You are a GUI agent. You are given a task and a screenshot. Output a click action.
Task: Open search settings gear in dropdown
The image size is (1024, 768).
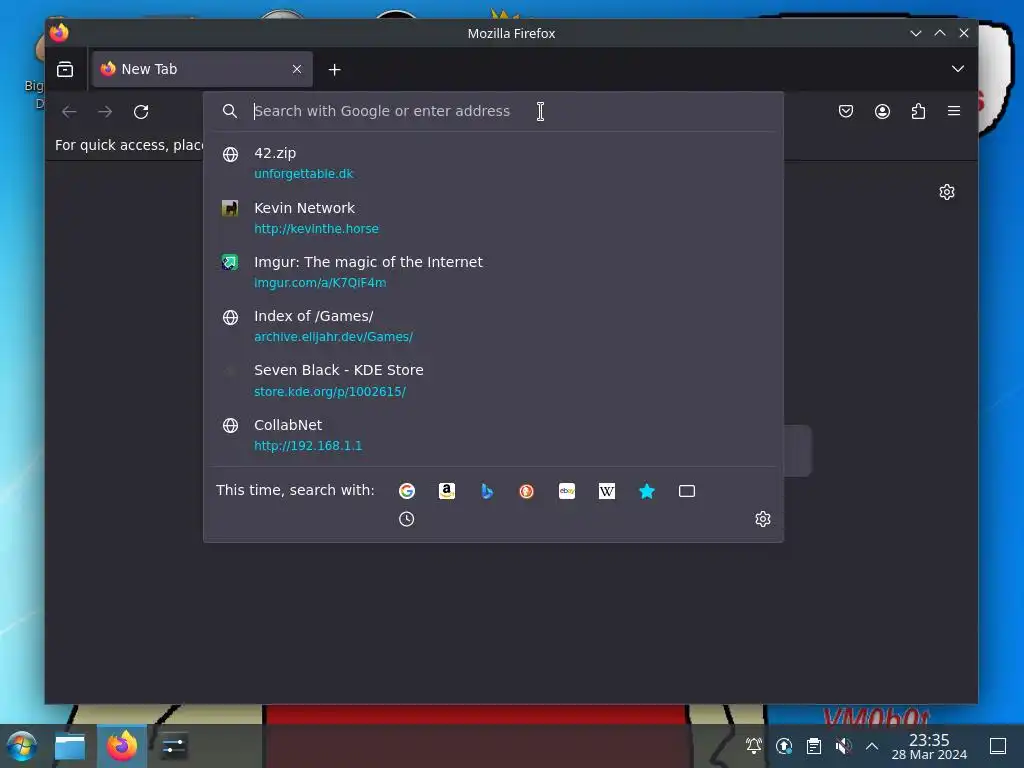(x=763, y=519)
